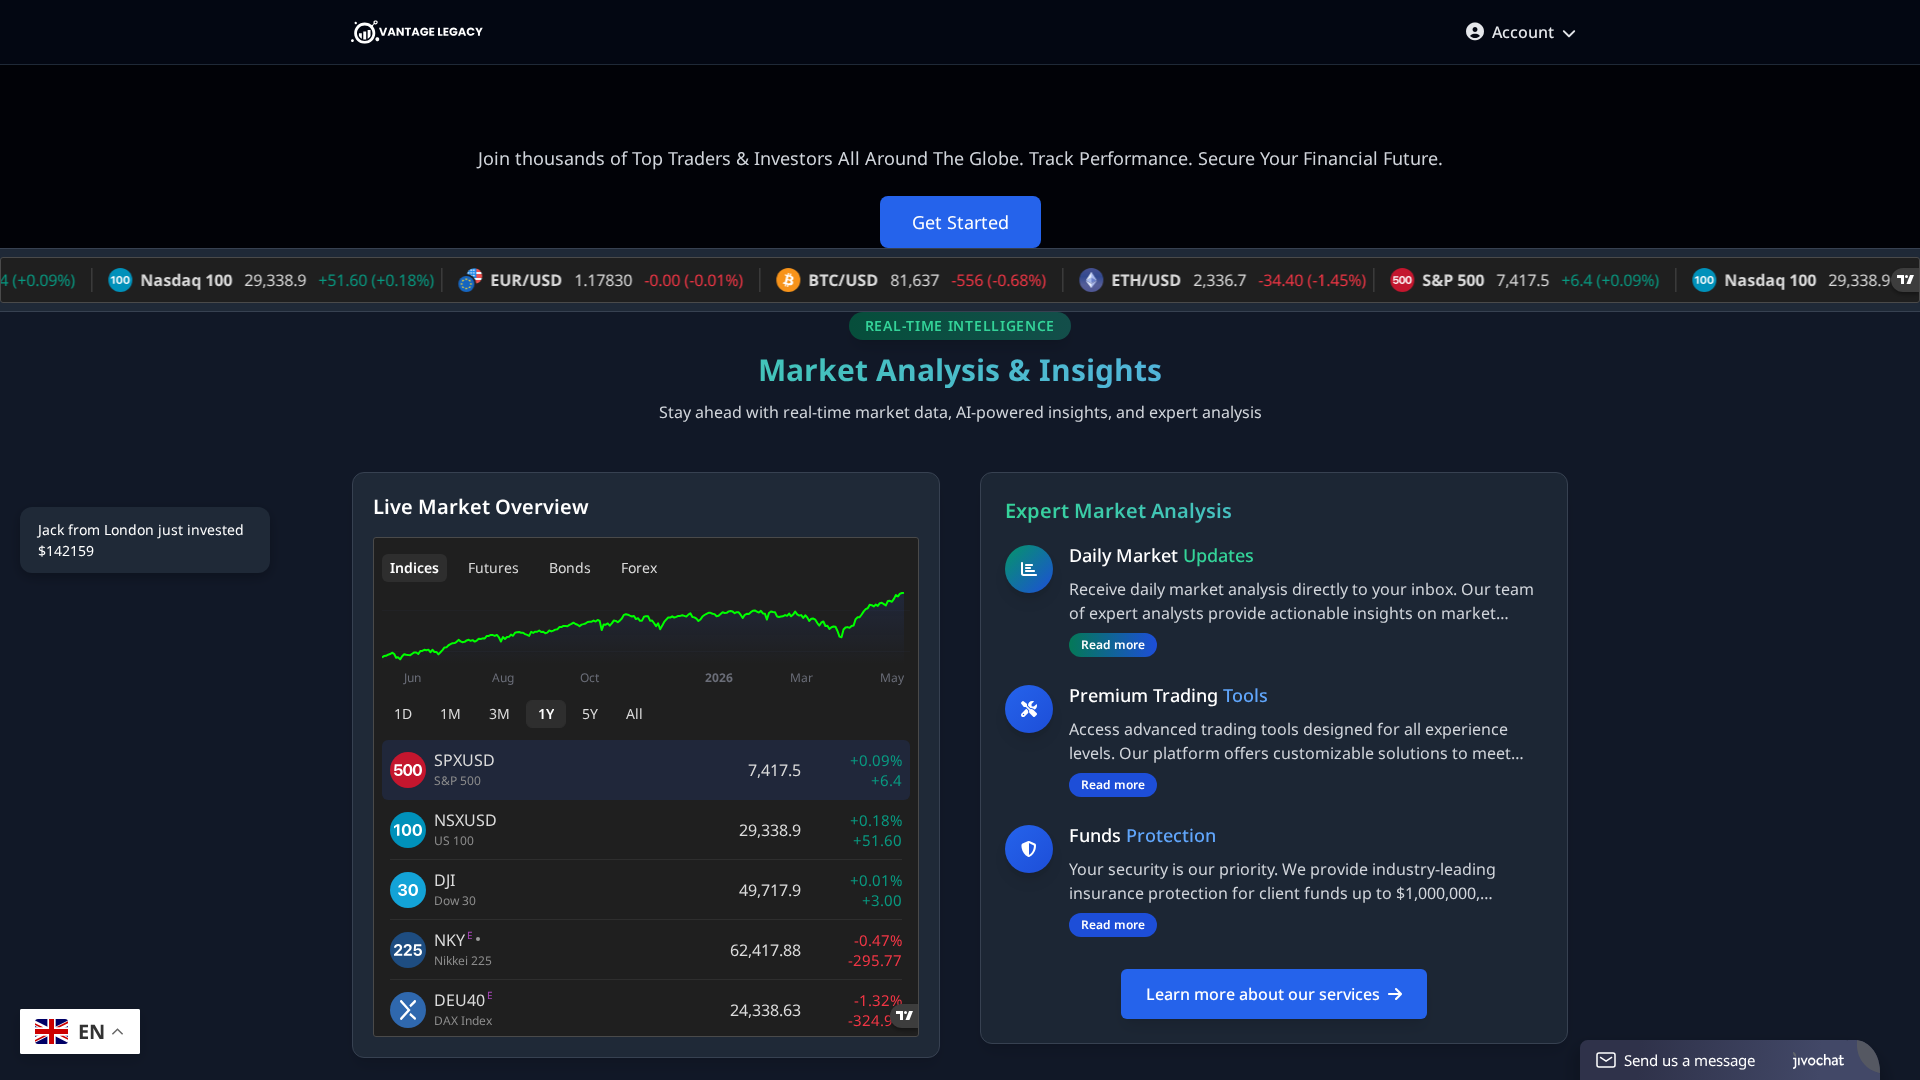Click the NKY 225 icon

[408, 950]
